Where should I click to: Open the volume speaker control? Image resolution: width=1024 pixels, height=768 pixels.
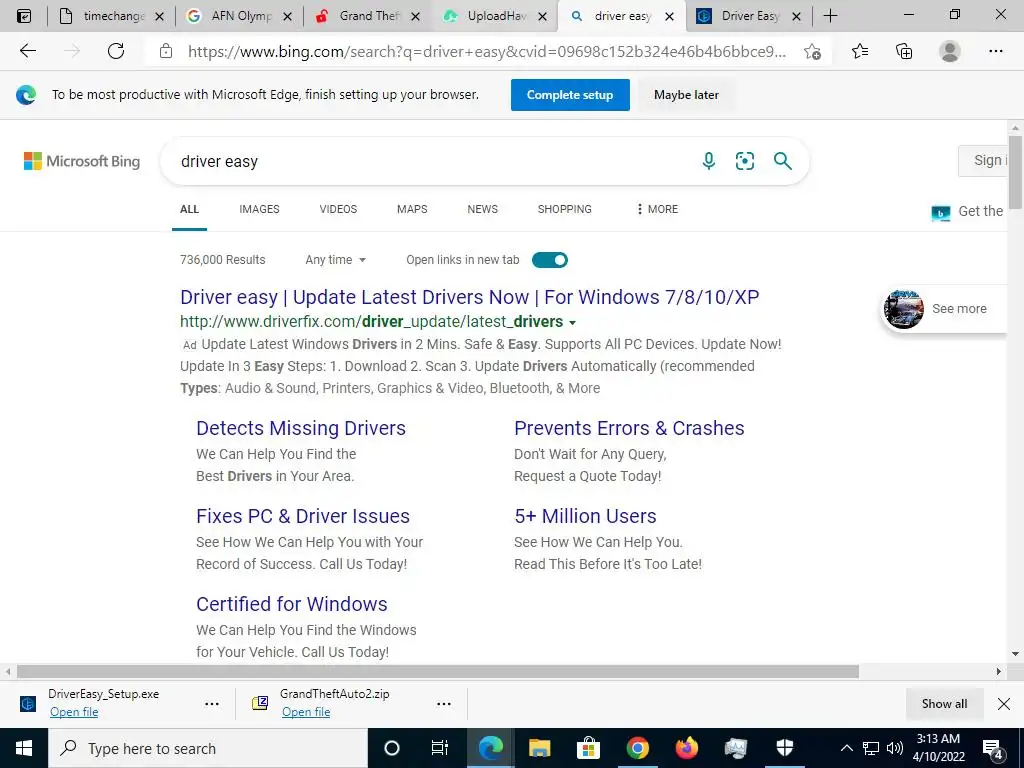[x=895, y=748]
